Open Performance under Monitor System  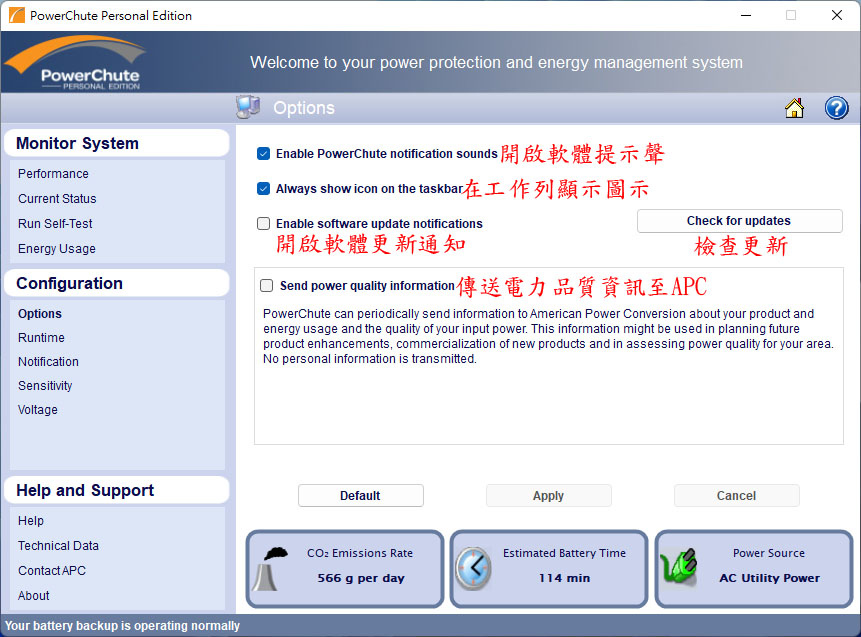pyautogui.click(x=53, y=174)
